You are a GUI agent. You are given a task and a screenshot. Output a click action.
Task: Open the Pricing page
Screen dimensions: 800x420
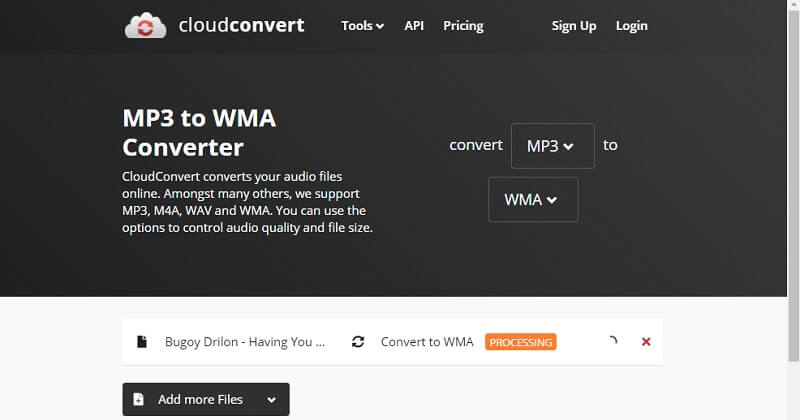tap(462, 26)
